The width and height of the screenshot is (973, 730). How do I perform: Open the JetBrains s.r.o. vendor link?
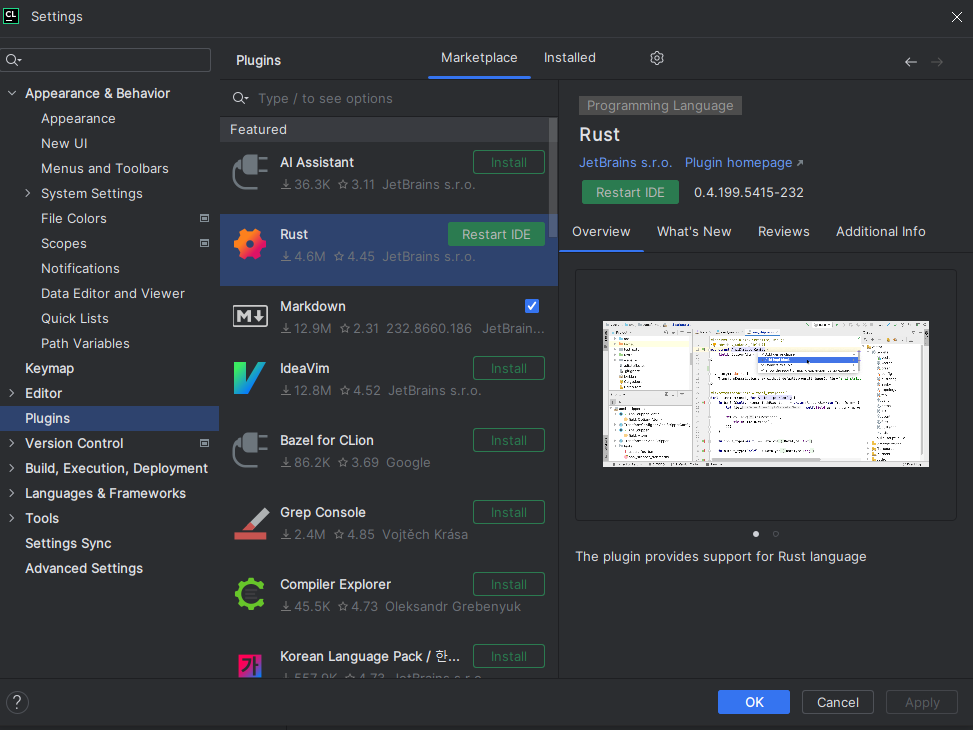[626, 163]
